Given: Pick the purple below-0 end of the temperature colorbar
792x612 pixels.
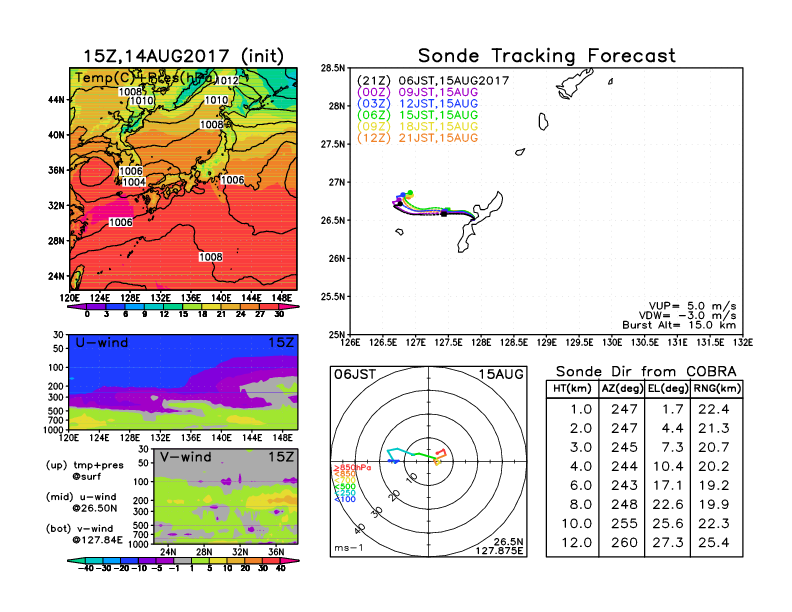Looking at the screenshot, I should pos(77,307).
